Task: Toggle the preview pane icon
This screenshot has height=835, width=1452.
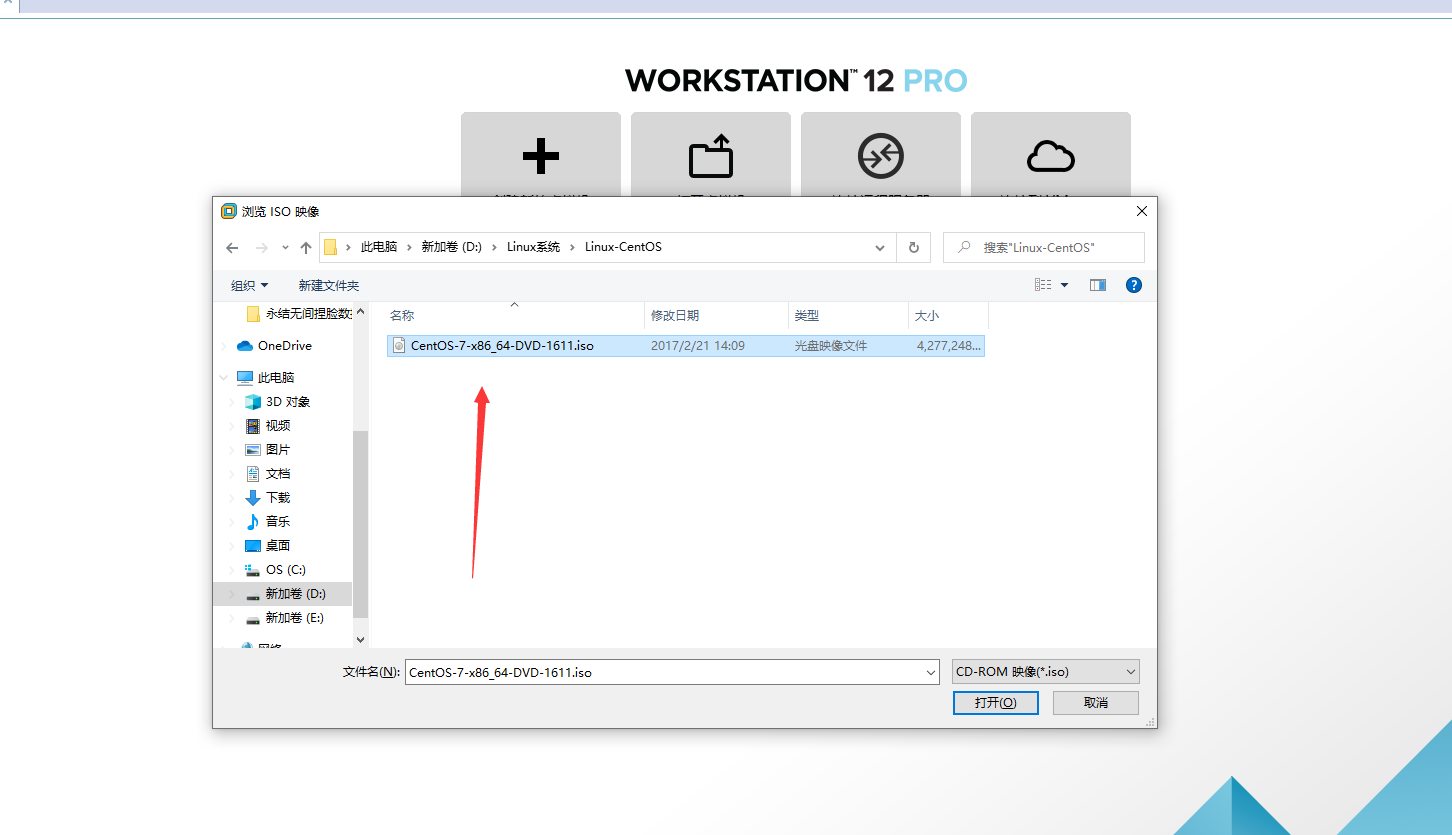Action: [x=1098, y=285]
